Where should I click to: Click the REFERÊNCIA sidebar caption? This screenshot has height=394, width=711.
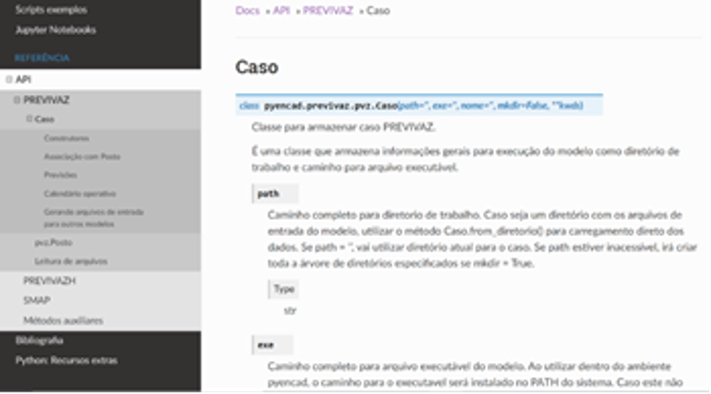click(x=42, y=58)
